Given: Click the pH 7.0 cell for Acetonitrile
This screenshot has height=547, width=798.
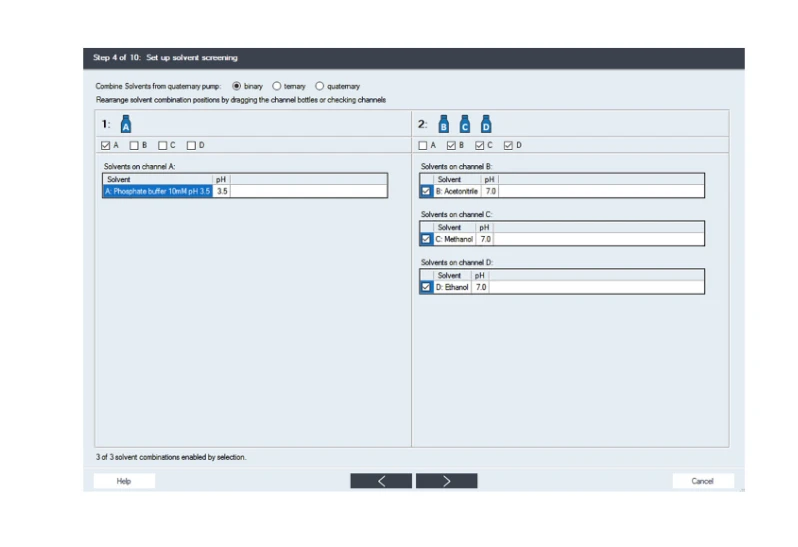Looking at the screenshot, I should click(491, 191).
